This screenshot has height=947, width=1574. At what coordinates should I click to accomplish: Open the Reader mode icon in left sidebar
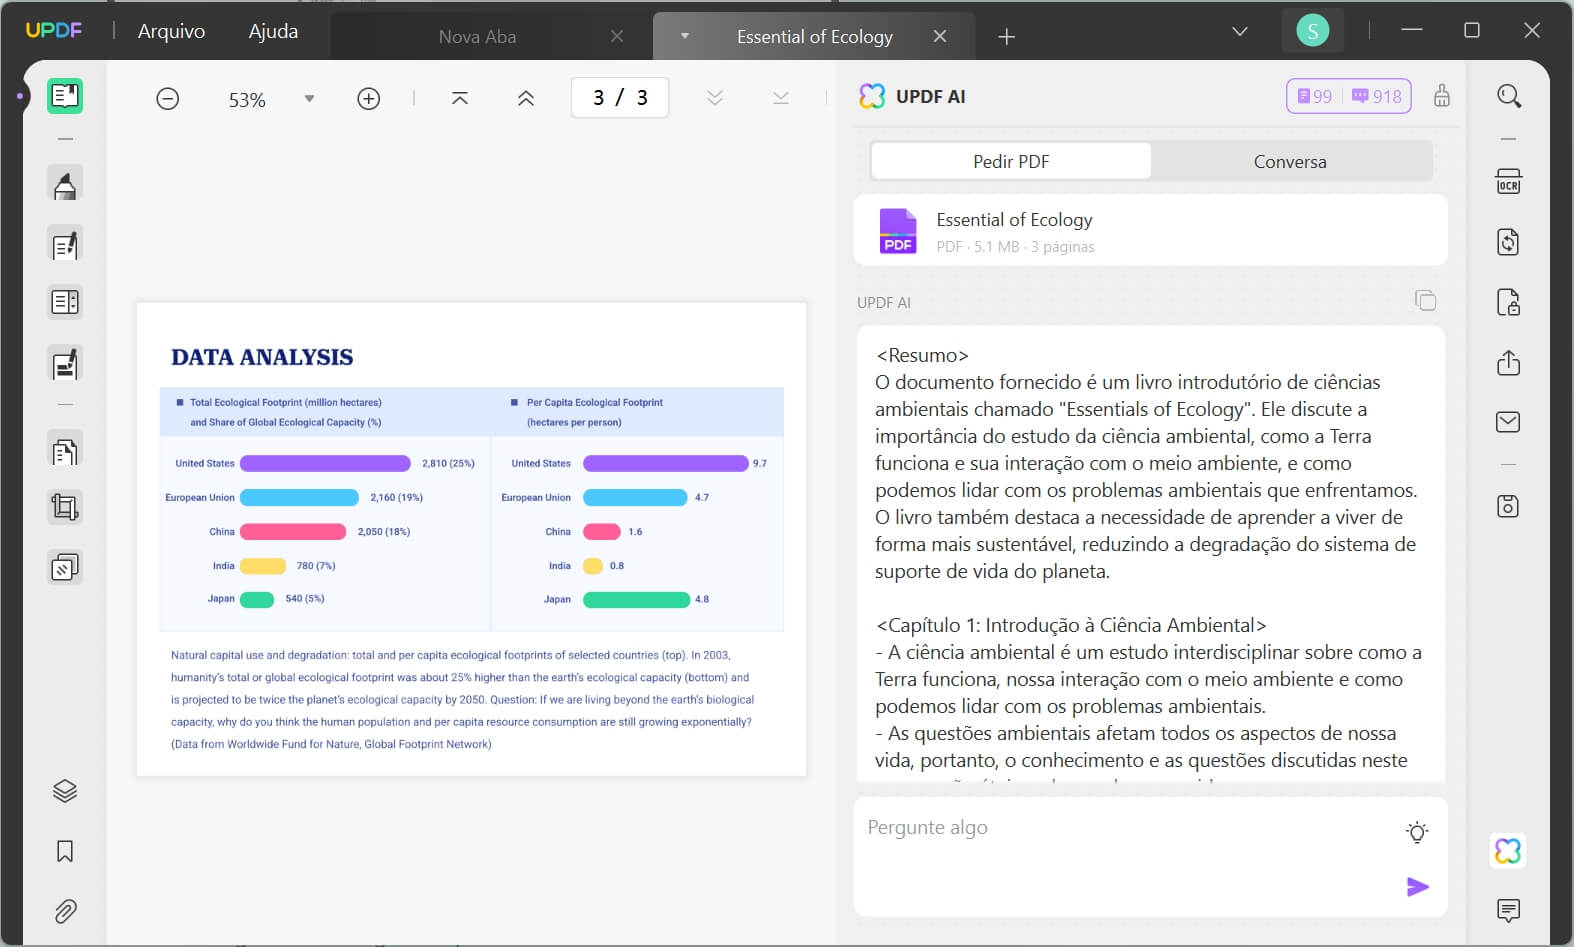pos(65,96)
